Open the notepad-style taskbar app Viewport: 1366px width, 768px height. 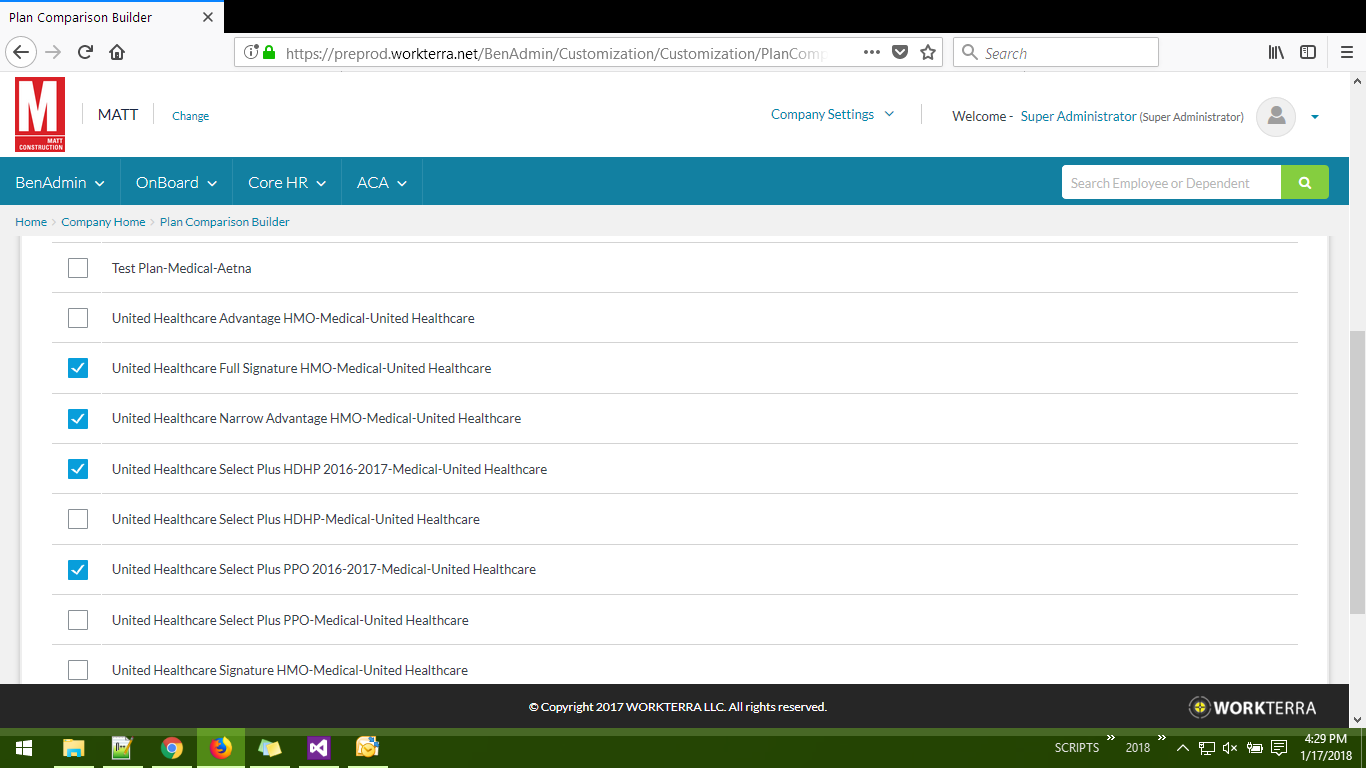122,748
